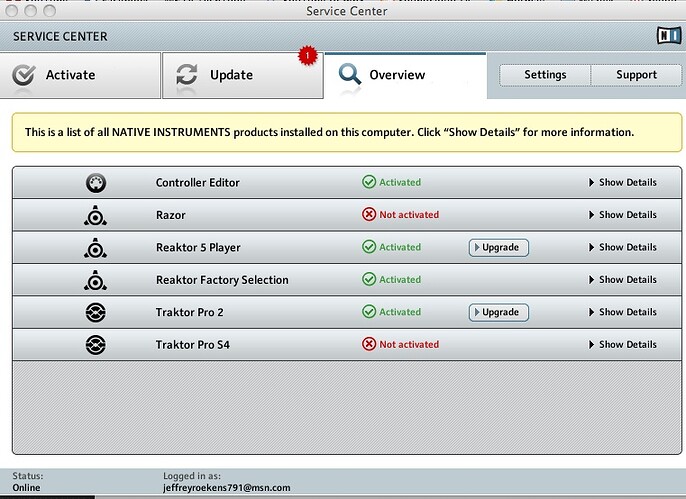Image resolution: width=686 pixels, height=499 pixels.
Task: Open the Support page
Action: tap(637, 75)
